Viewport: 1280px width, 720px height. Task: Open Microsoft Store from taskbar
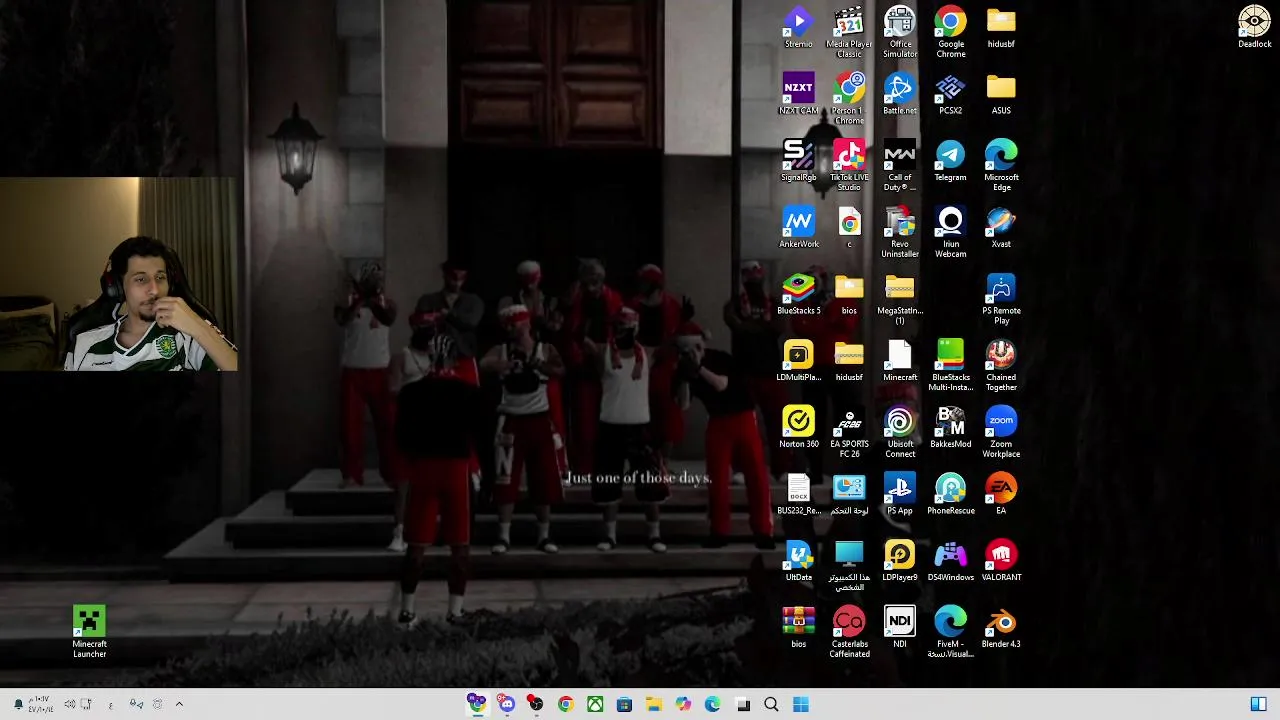point(624,705)
